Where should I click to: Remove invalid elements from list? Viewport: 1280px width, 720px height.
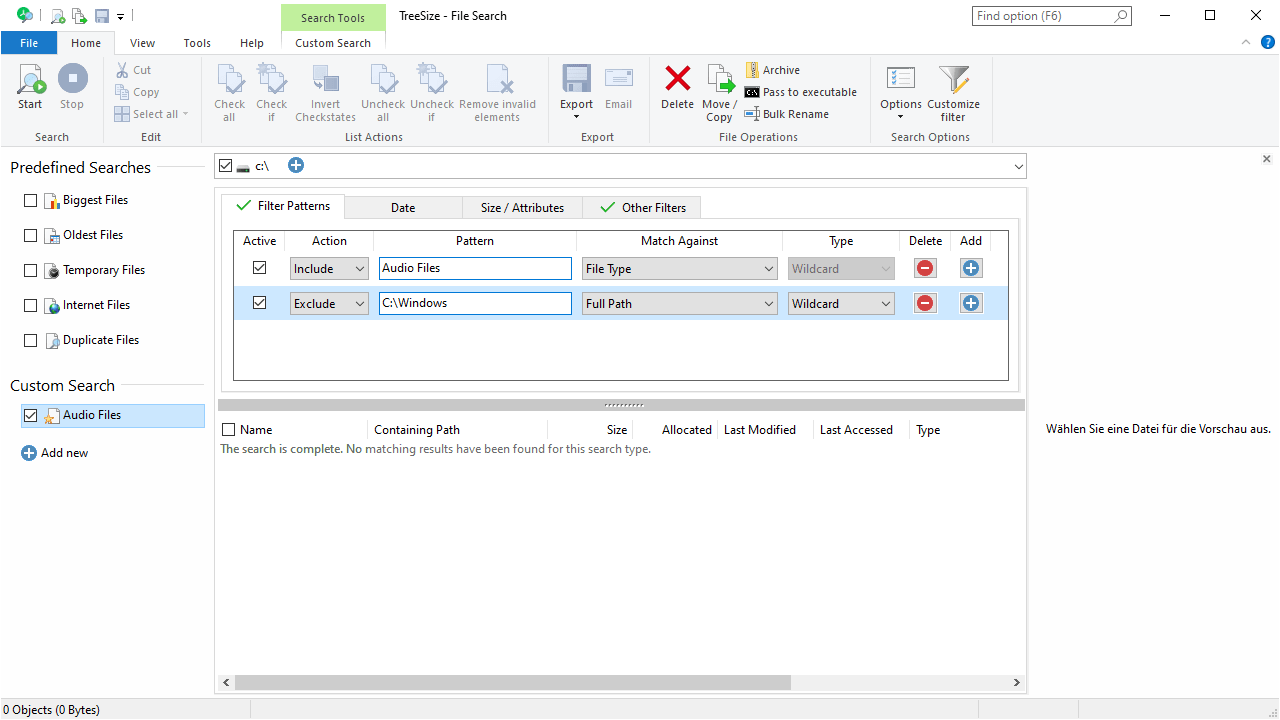(497, 92)
